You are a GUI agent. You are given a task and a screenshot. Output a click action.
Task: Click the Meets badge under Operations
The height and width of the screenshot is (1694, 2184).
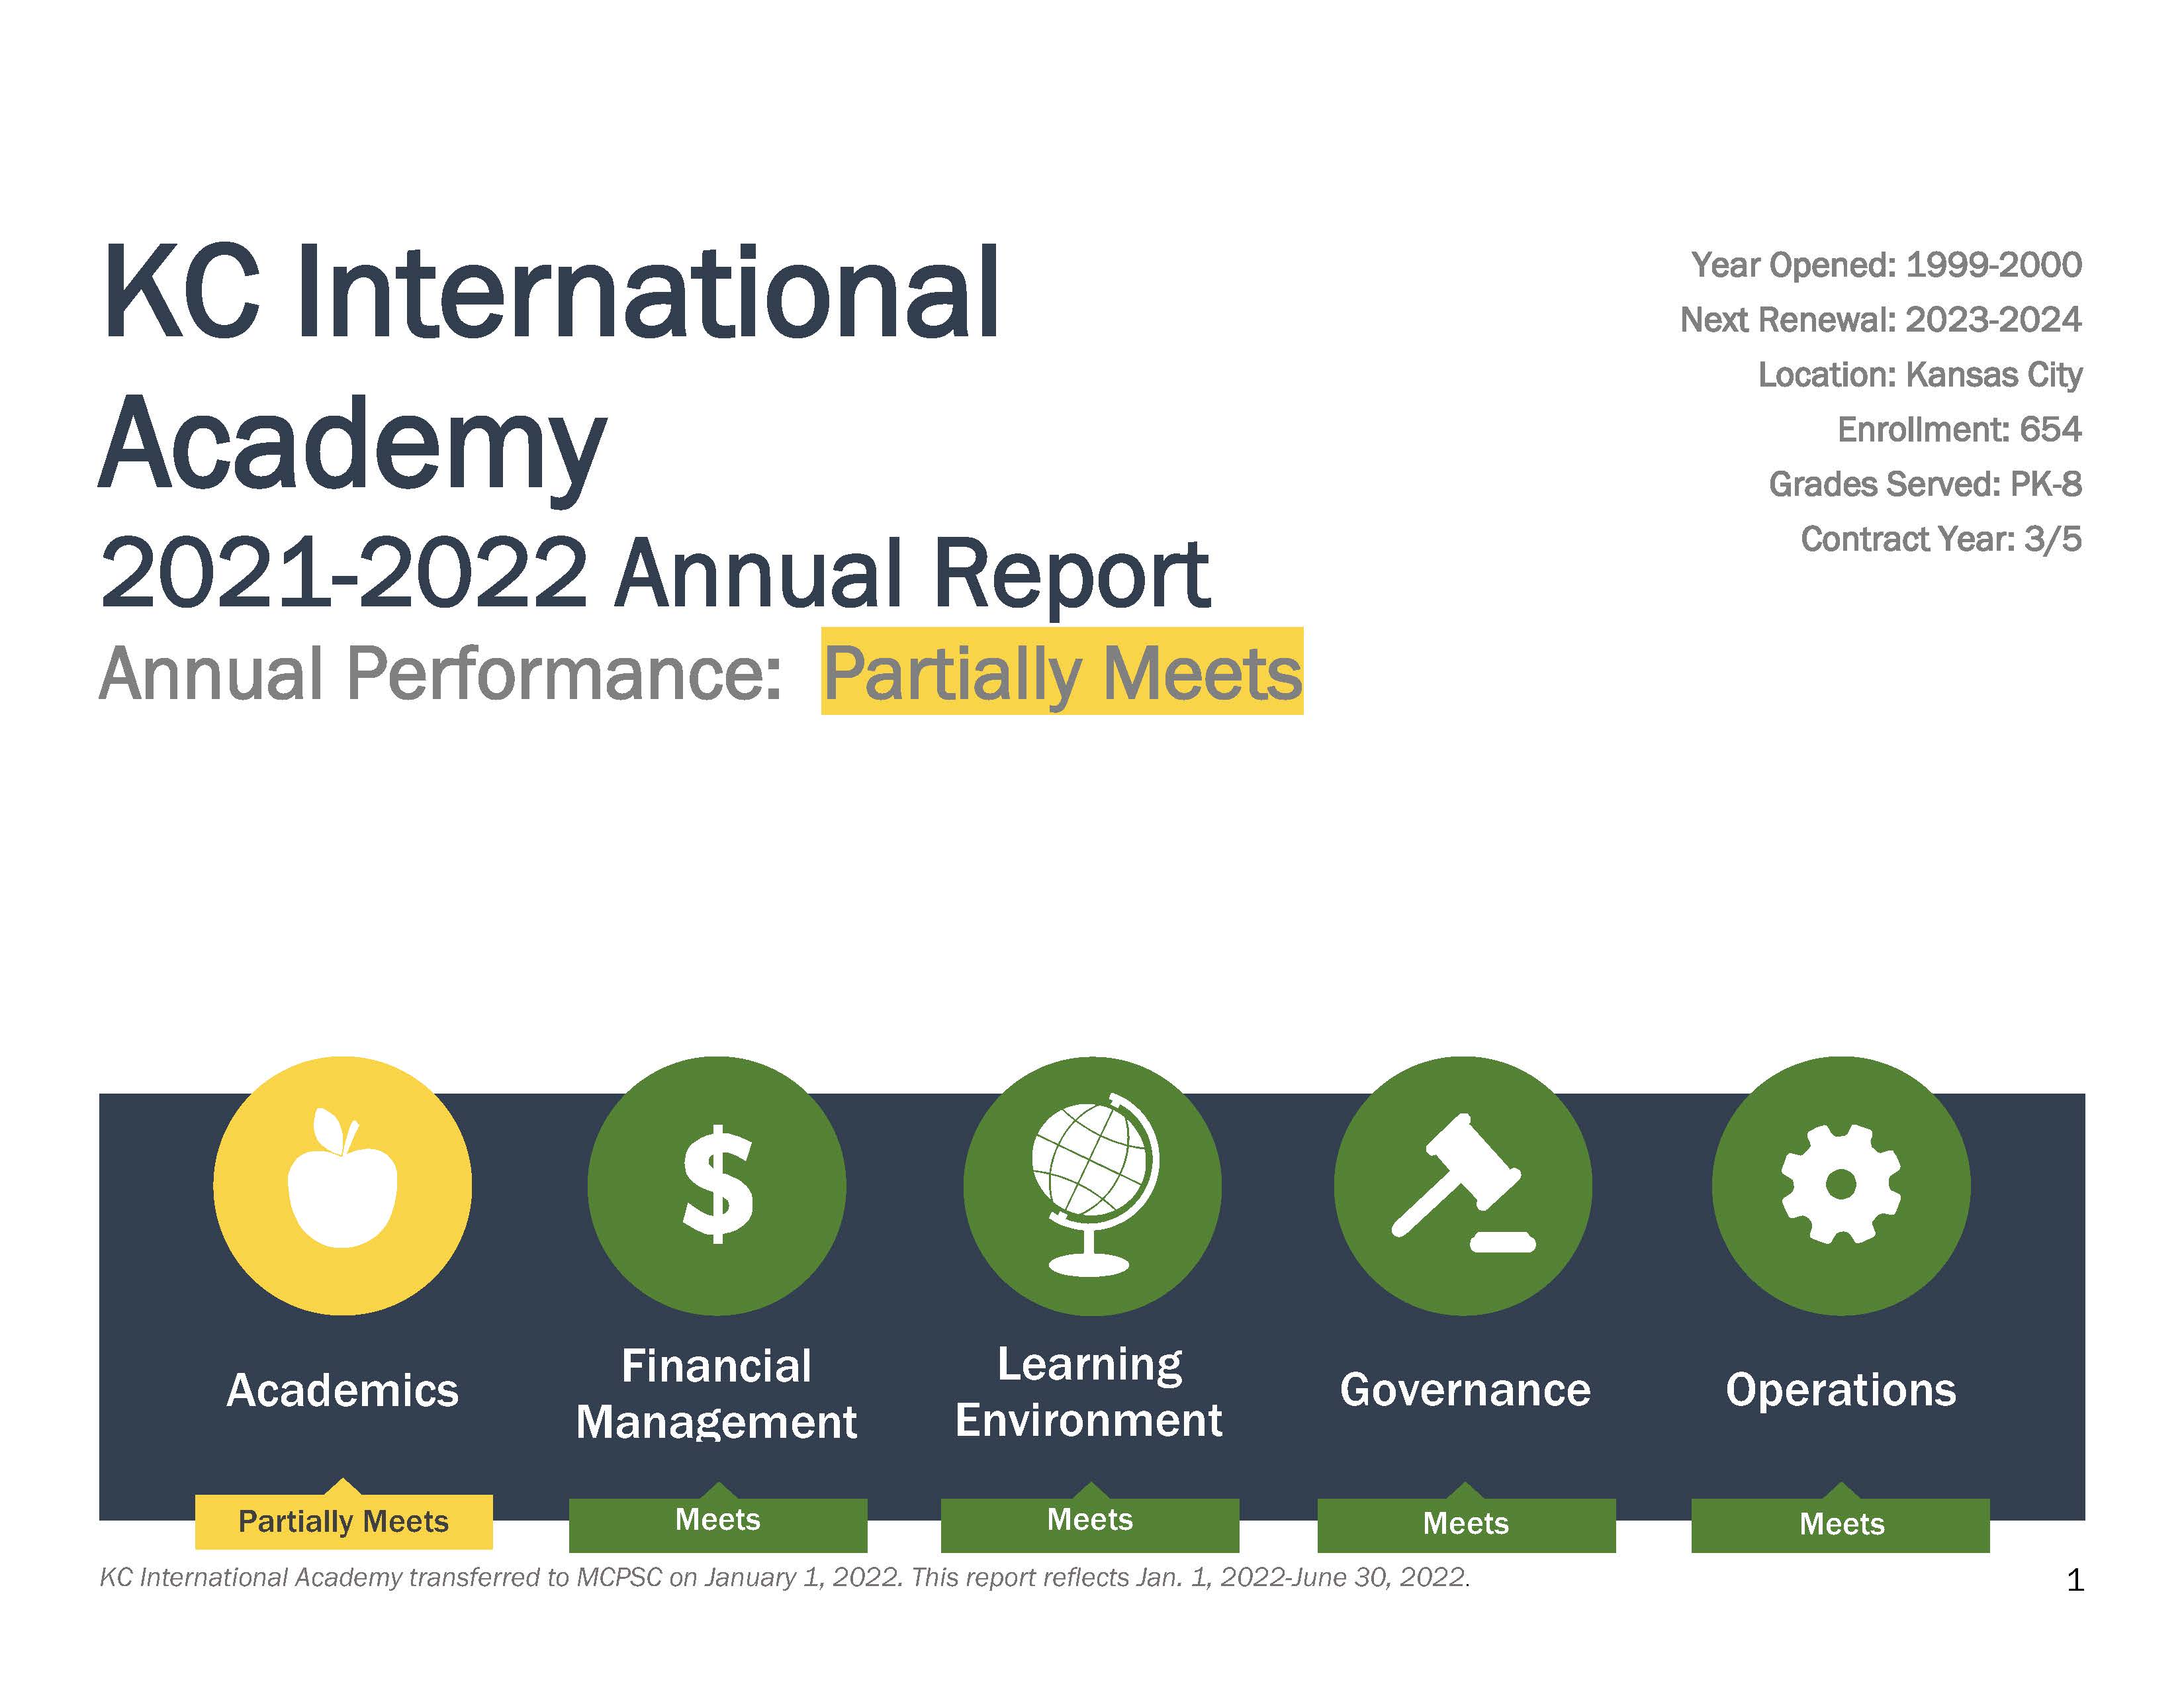point(1840,1524)
